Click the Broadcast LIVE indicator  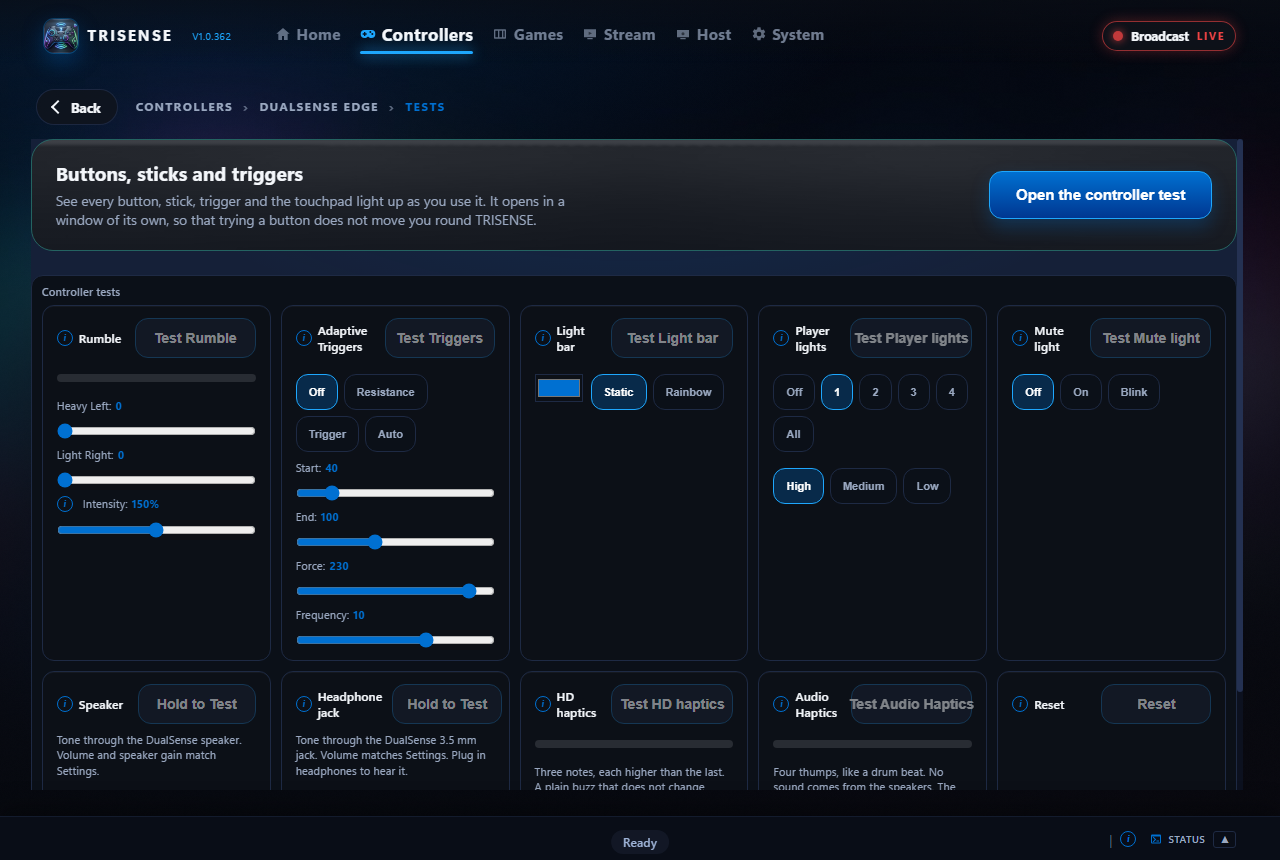click(1169, 36)
